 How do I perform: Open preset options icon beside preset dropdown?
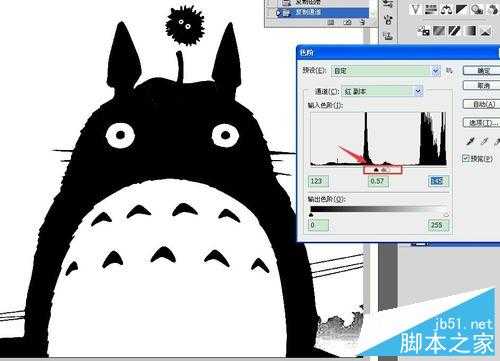pyautogui.click(x=450, y=71)
